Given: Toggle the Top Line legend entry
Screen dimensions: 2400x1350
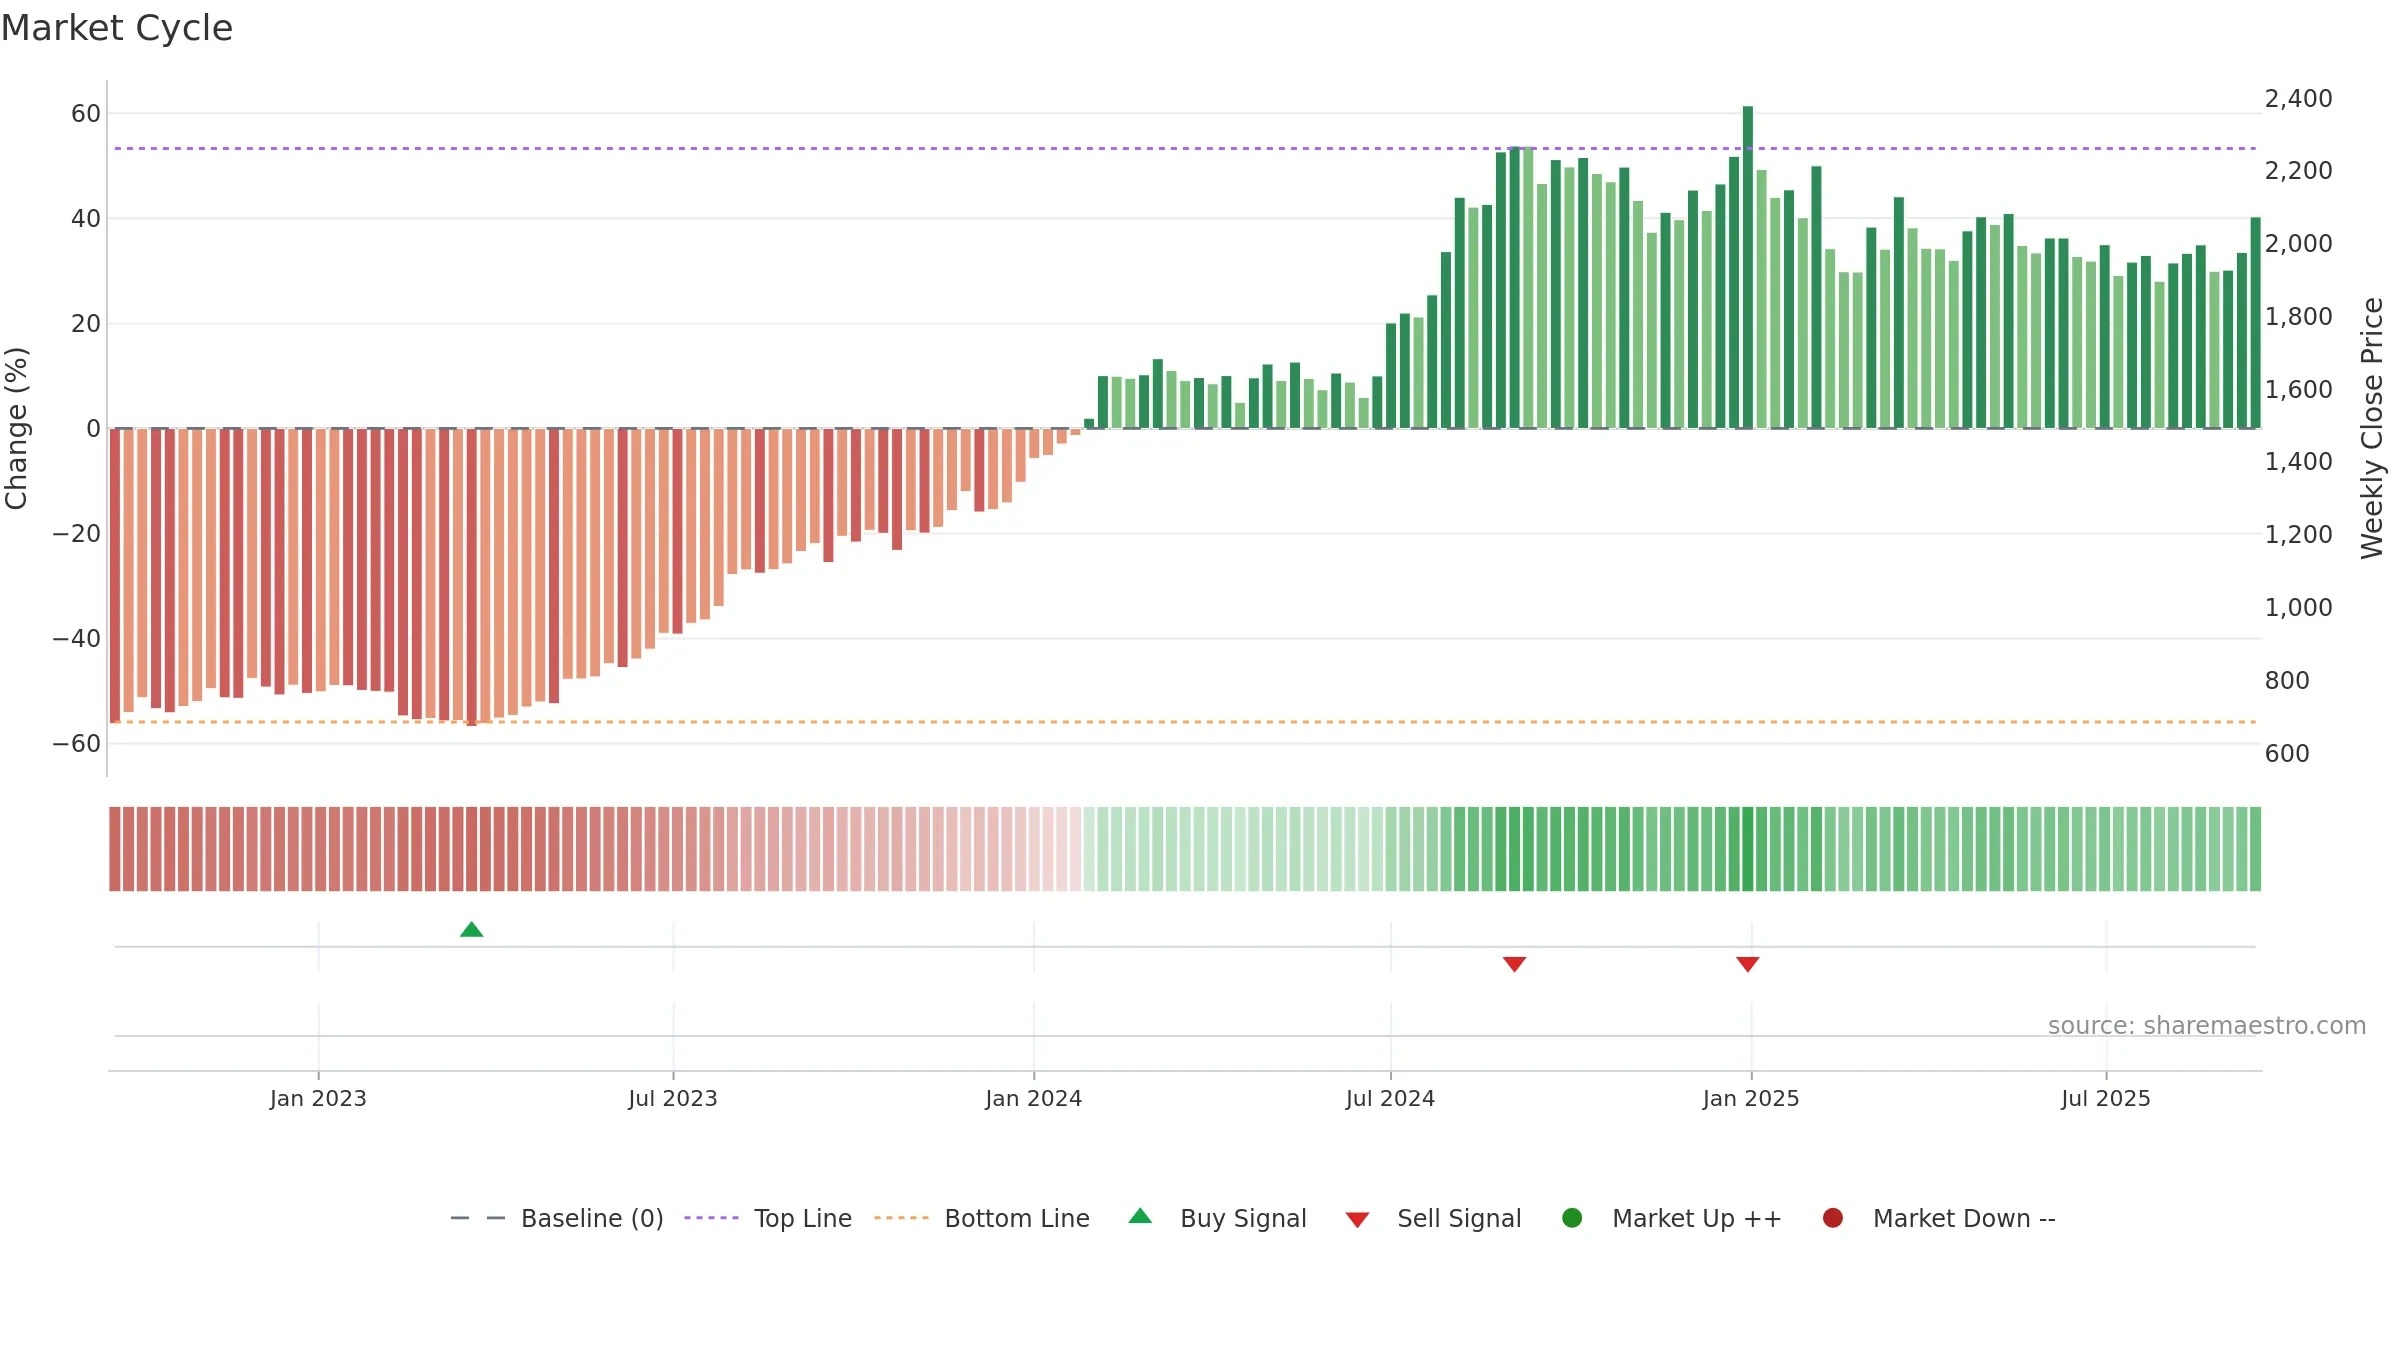Looking at the screenshot, I should [768, 1218].
